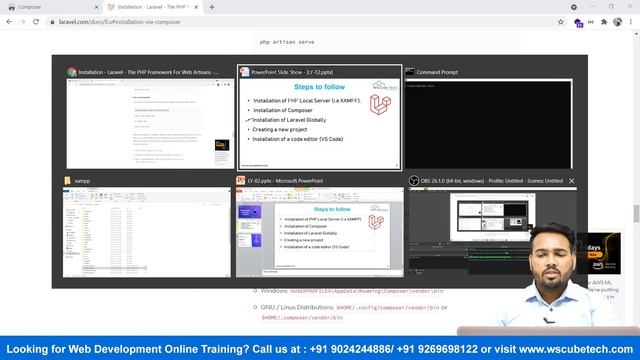
Task: Click the 'GNU / Linux Distributions' text
Action: coord(297,307)
